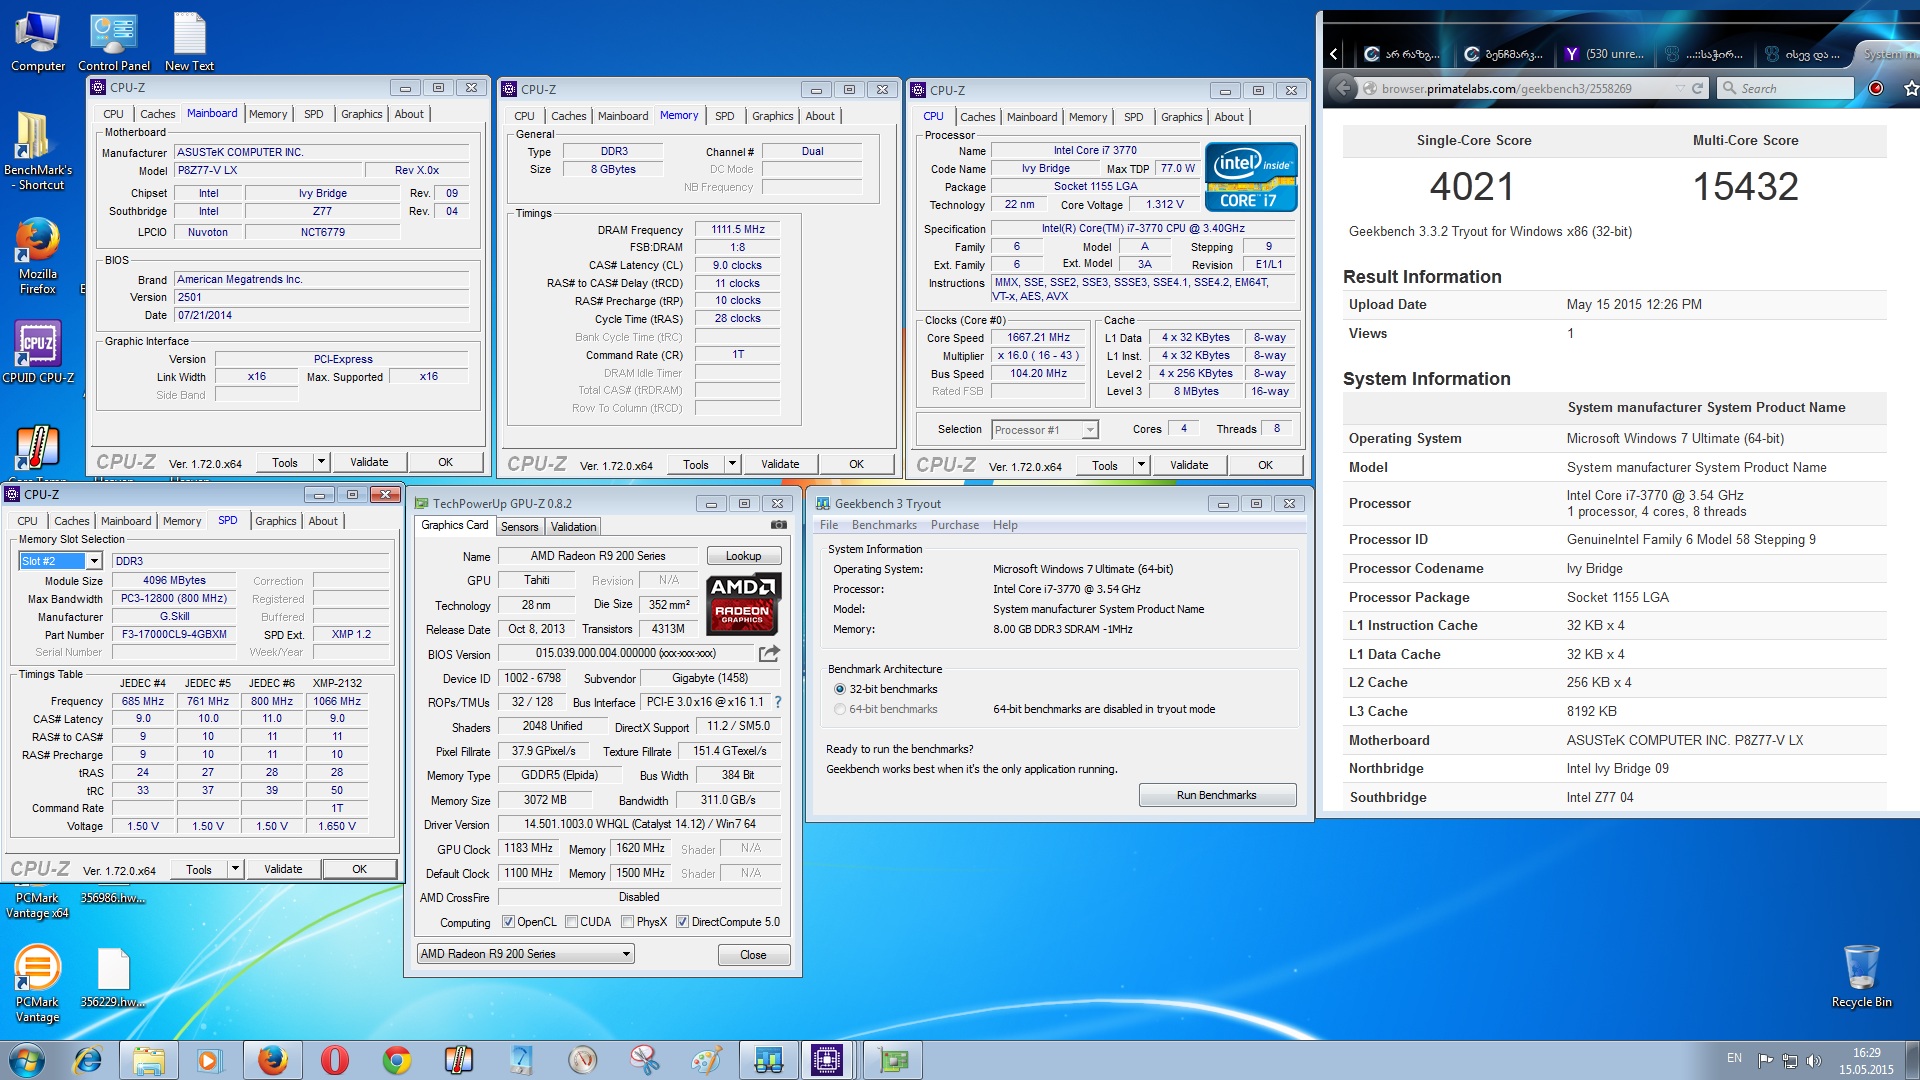Screen dimensions: 1920x1080
Task: Switch to the CPU-Z taskbar button
Action: (827, 1060)
